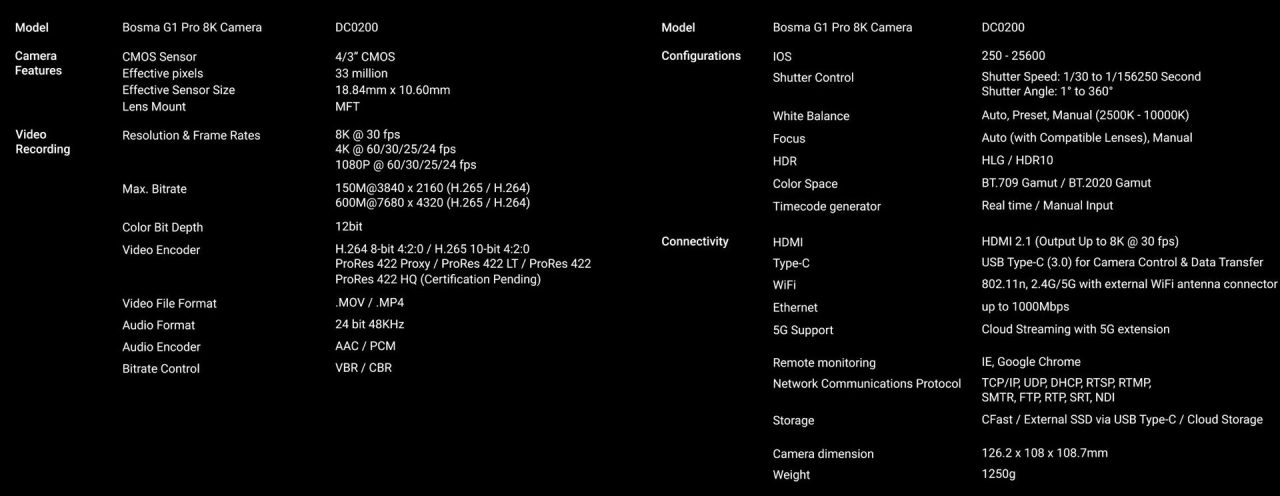Select the 'Configurations' section heading
The image size is (1280, 496).
[x=701, y=56]
